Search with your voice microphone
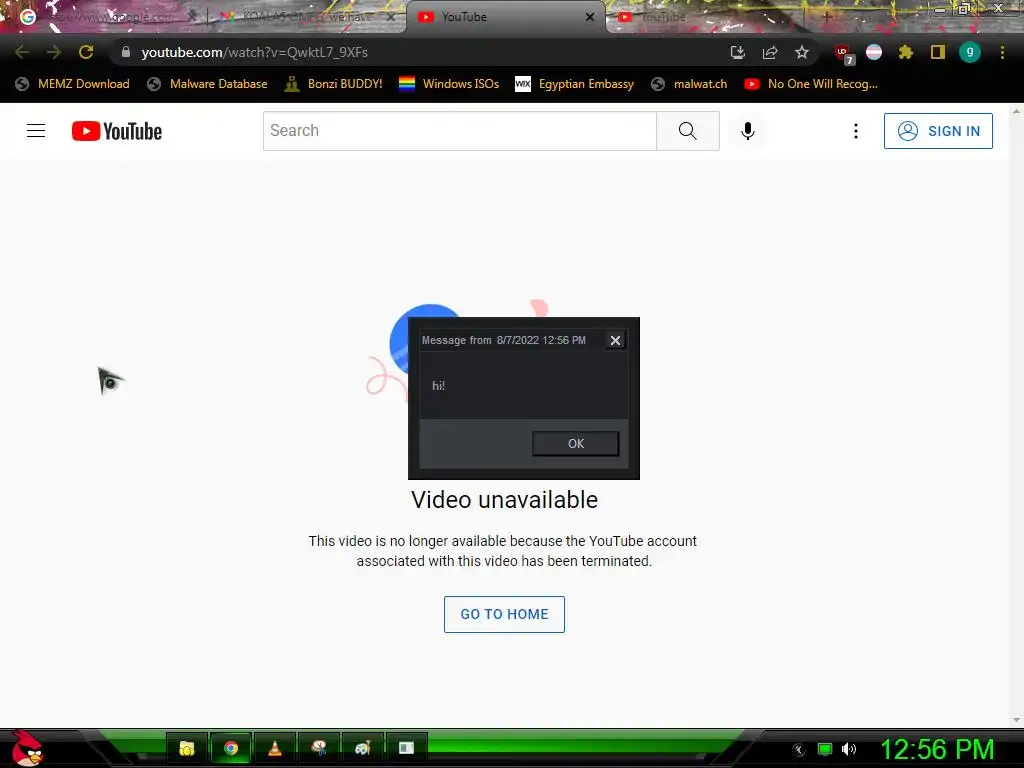This screenshot has width=1024, height=768. [748, 131]
